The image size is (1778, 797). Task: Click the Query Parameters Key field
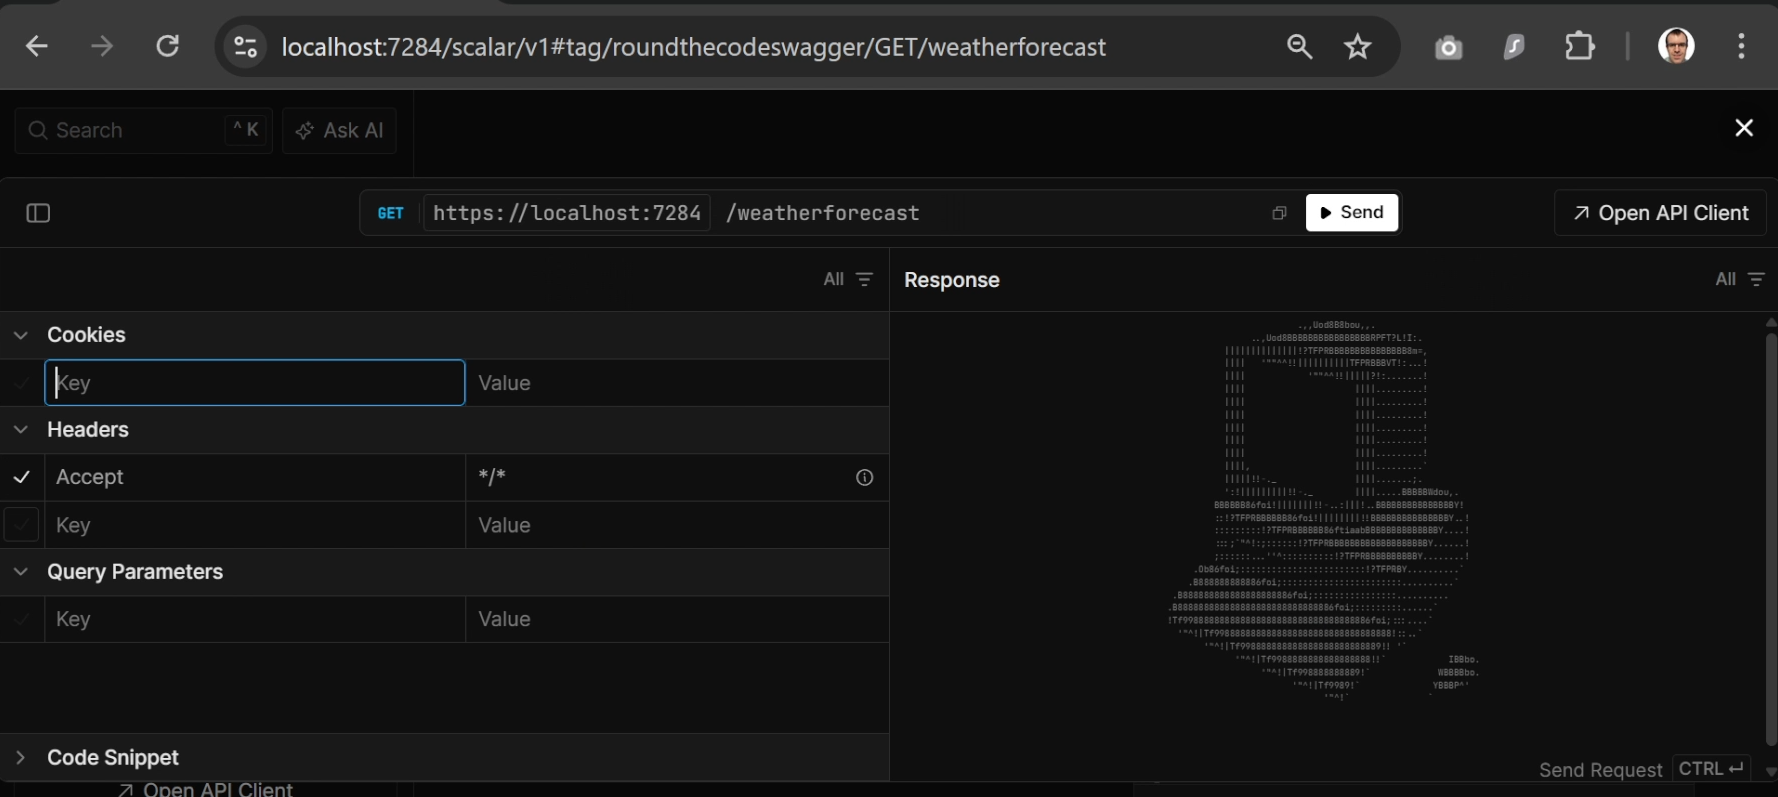[x=255, y=620]
